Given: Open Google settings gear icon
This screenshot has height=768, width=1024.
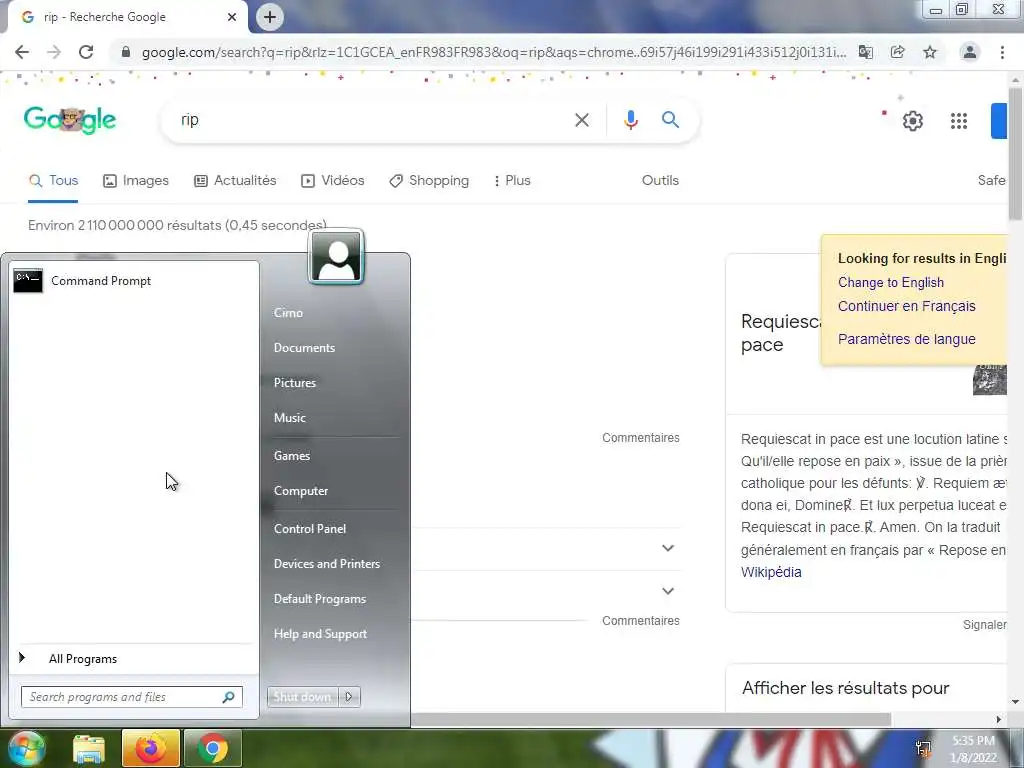Looking at the screenshot, I should pyautogui.click(x=912, y=121).
